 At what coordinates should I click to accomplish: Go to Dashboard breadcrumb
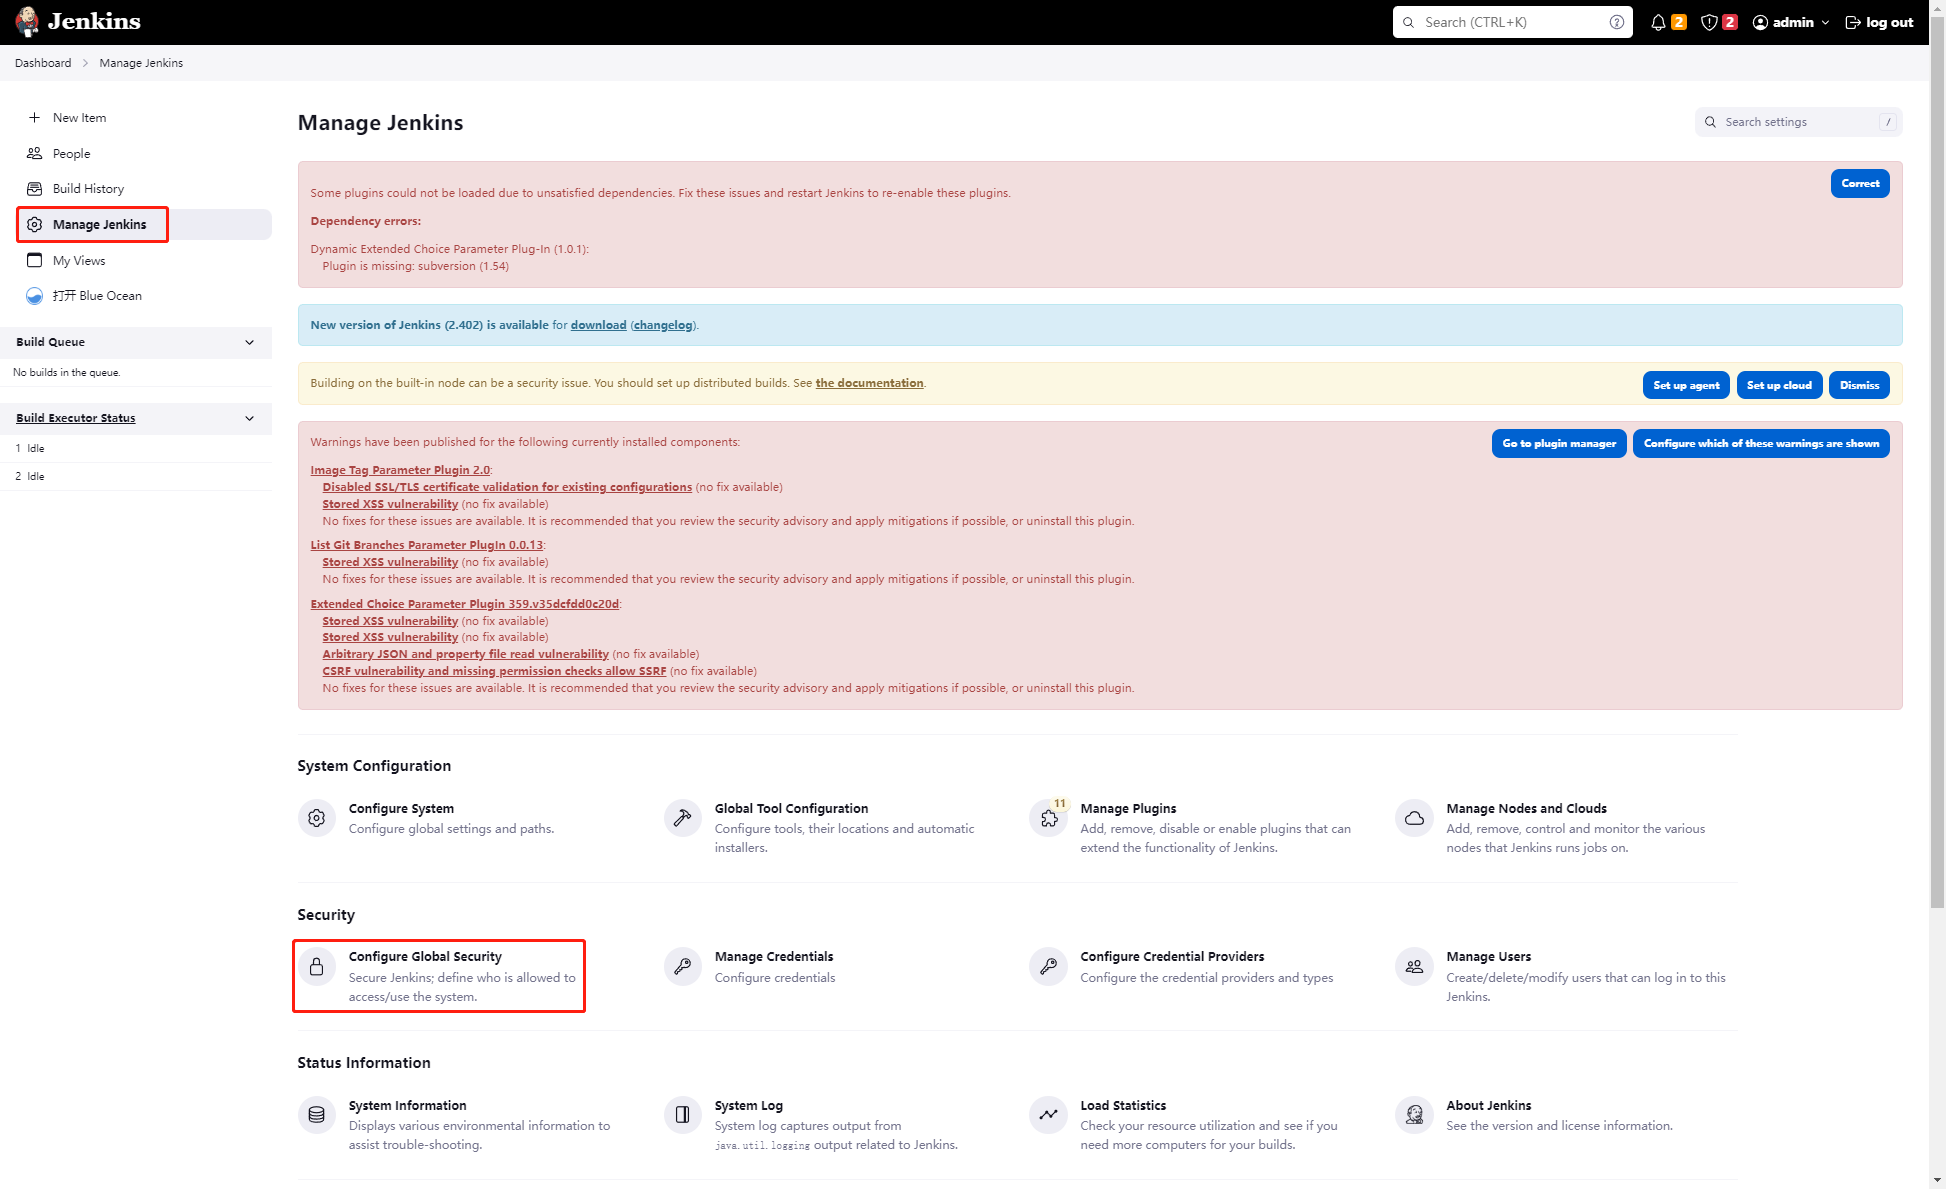tap(43, 63)
